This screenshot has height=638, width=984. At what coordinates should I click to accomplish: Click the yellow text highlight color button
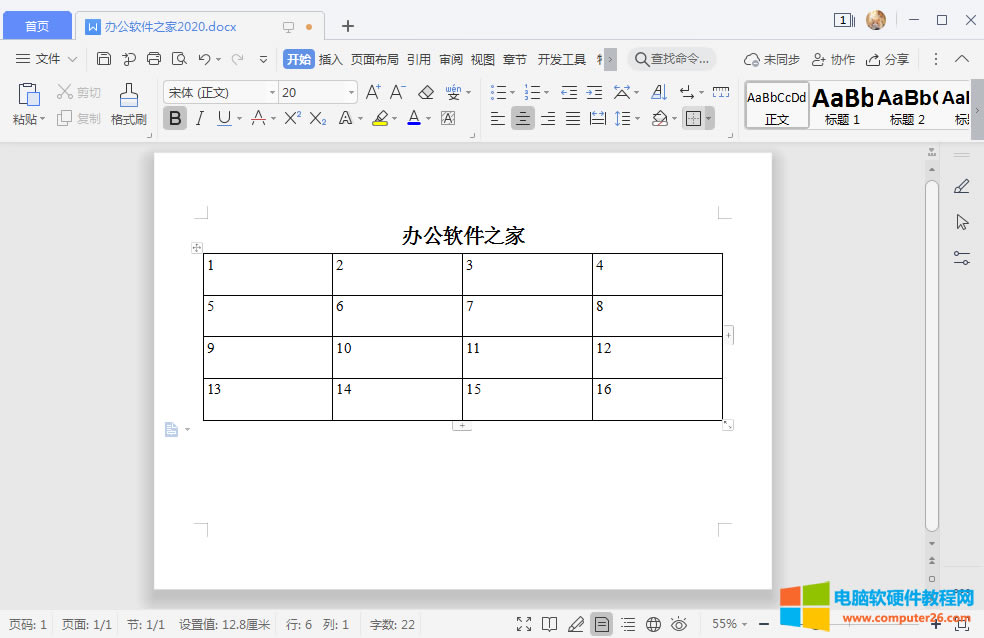tap(380, 119)
